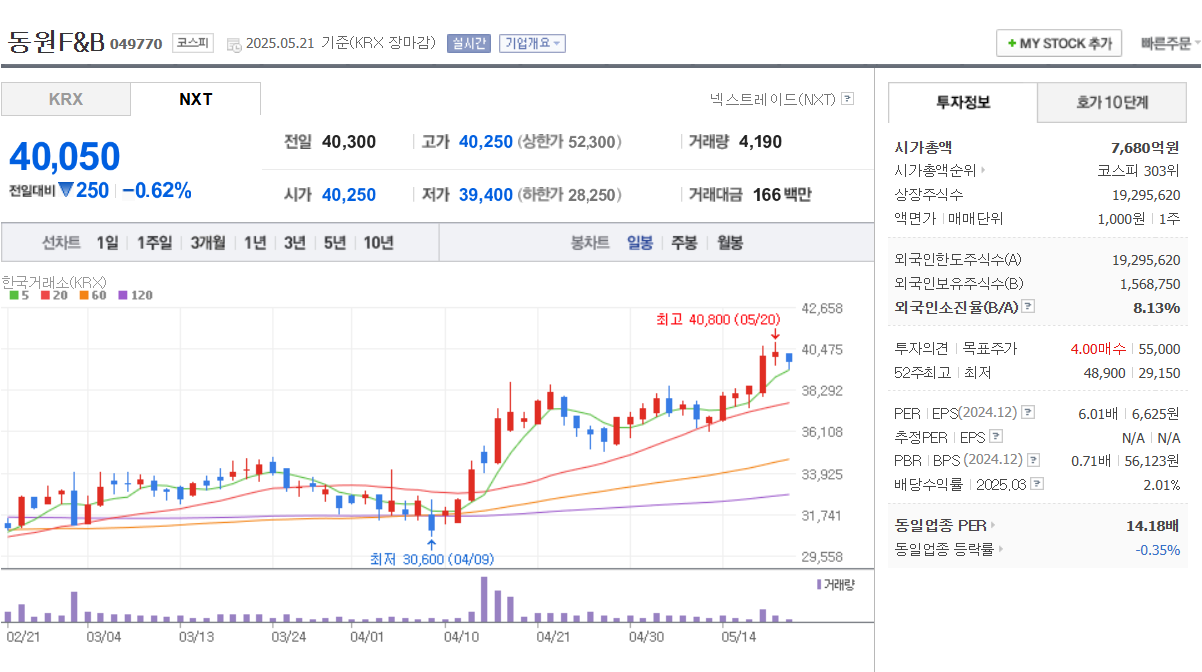Image resolution: width=1202 pixels, height=672 pixels.
Task: Expand the 동일업종 등락률 arrow
Action: tap(1001, 549)
